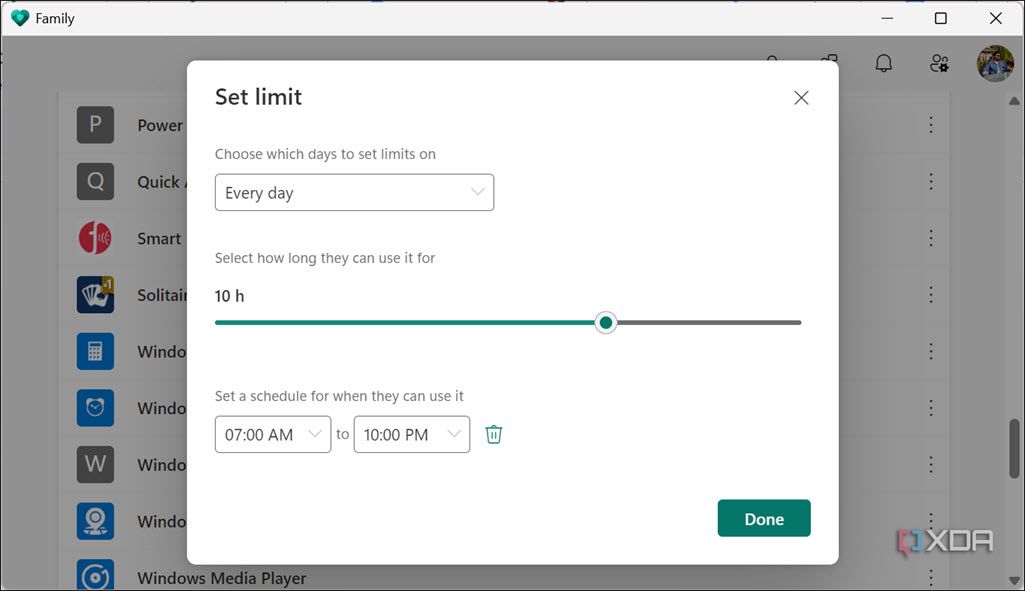
Task: Click the Windows Media Player label text
Action: (221, 577)
